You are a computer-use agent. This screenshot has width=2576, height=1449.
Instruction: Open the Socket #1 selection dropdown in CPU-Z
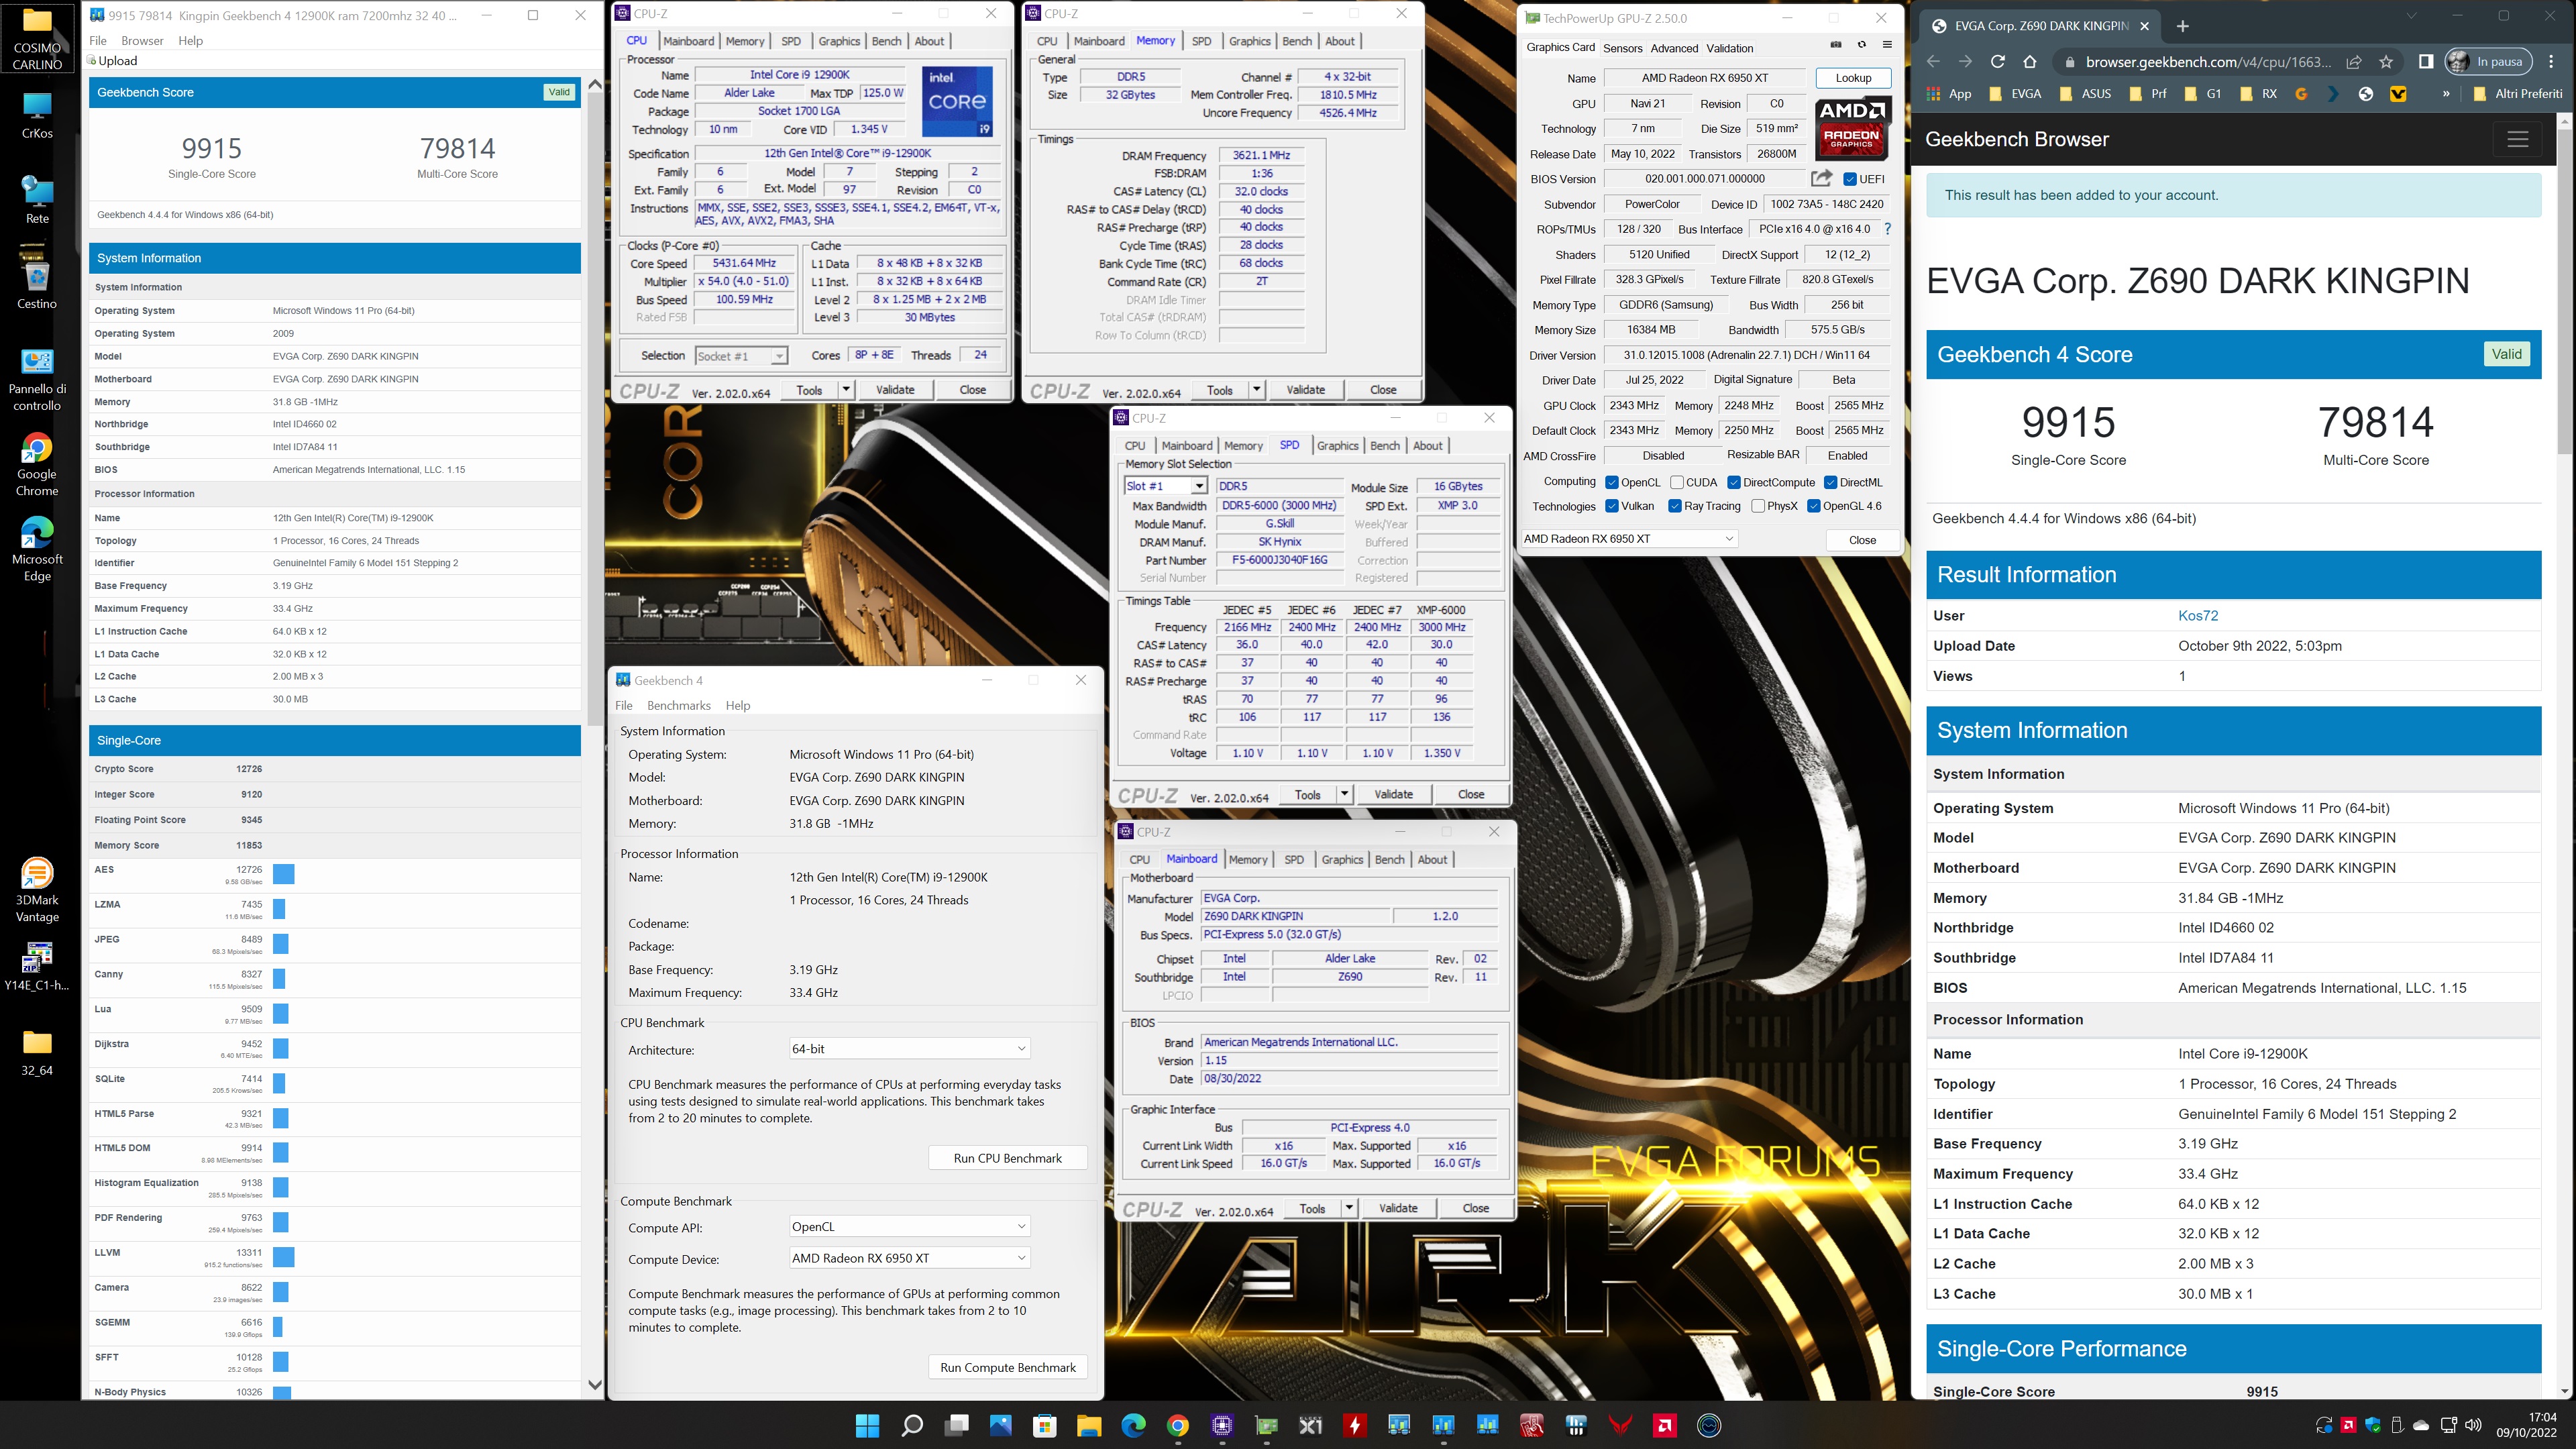[741, 356]
